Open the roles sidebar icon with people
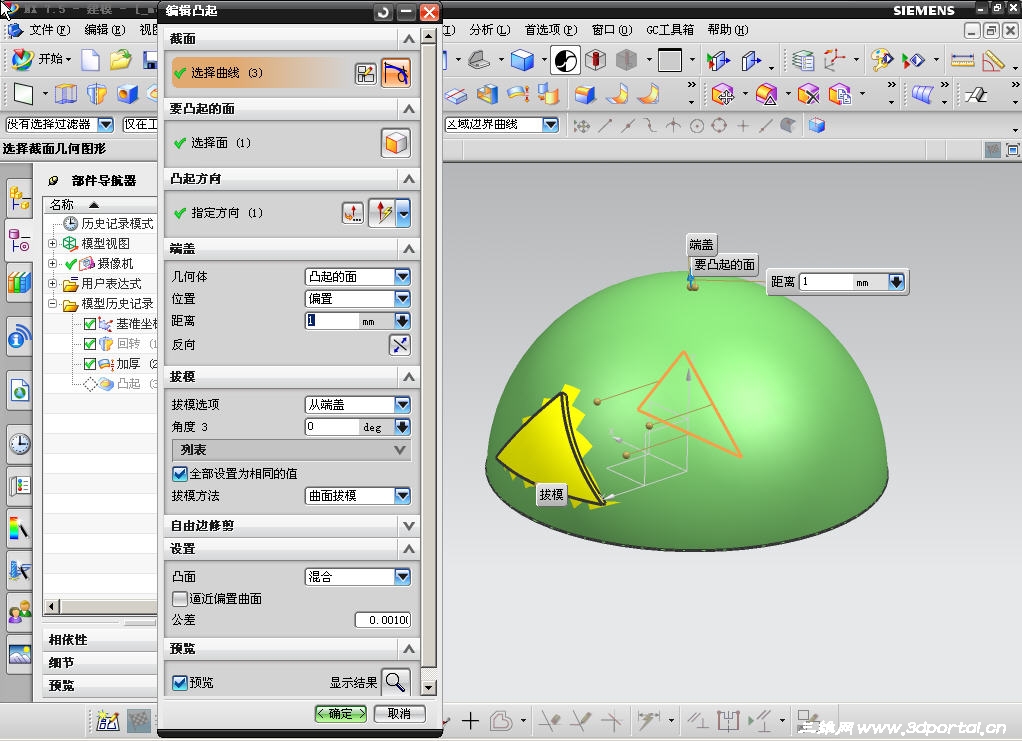This screenshot has height=741, width=1022. point(20,612)
